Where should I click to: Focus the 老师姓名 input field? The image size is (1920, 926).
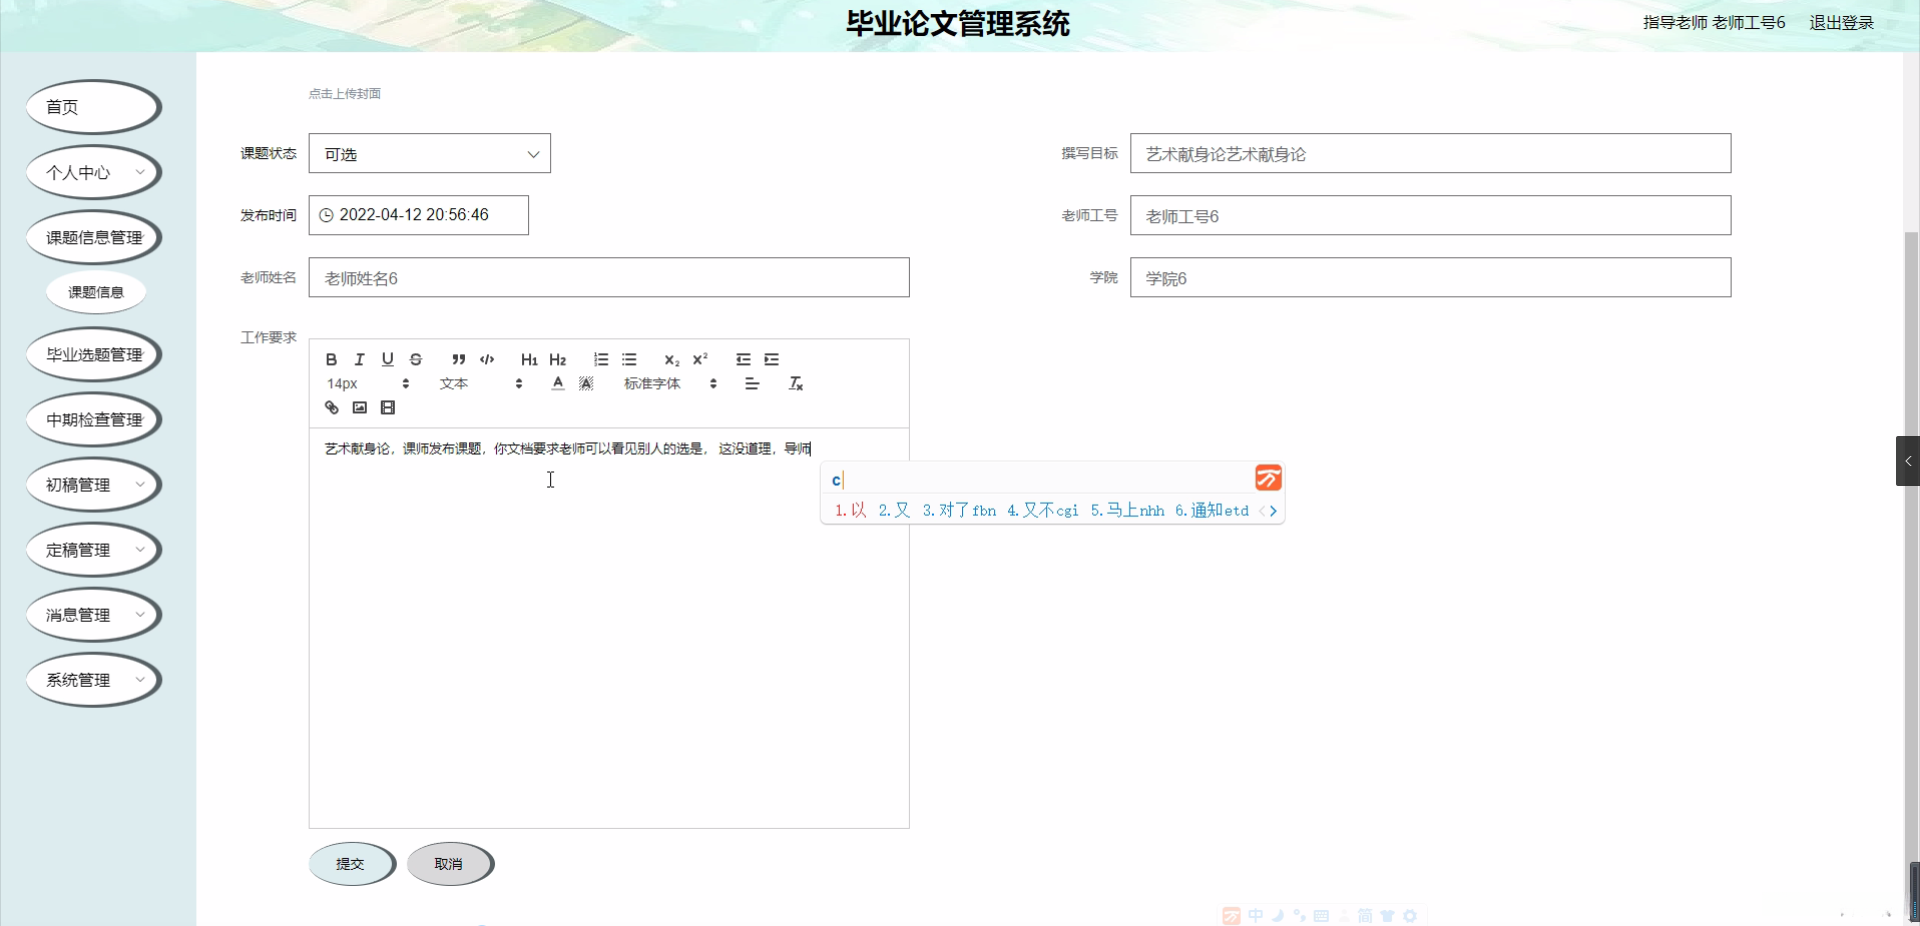(609, 278)
